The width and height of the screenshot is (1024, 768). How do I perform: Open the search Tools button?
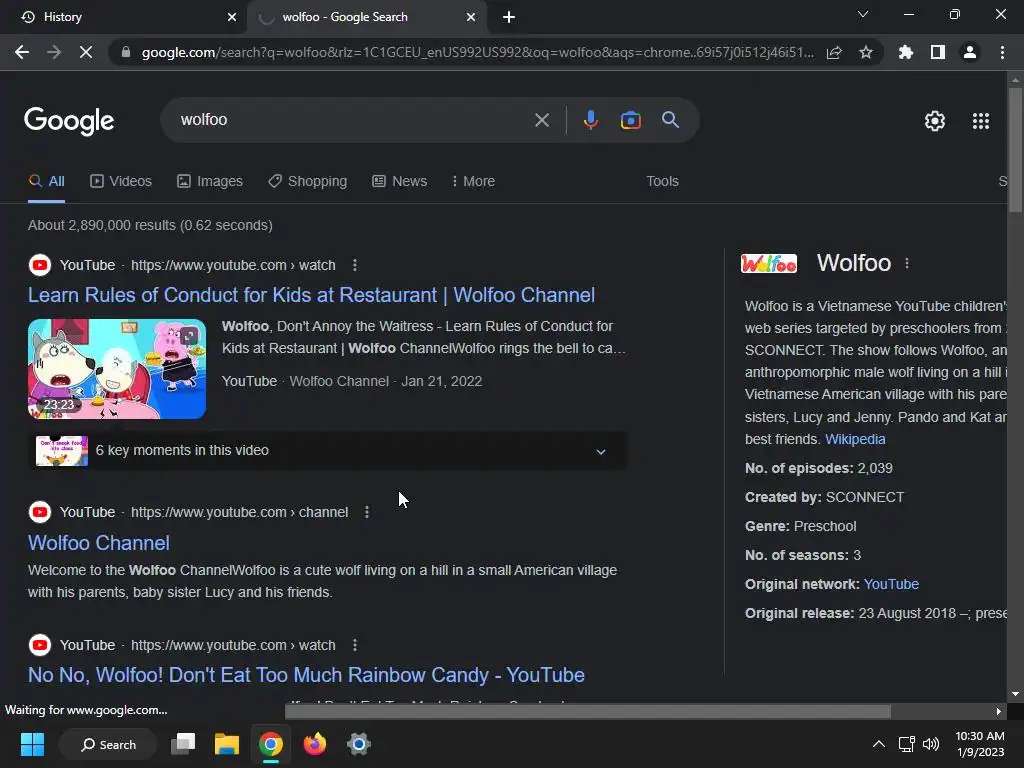tap(662, 182)
